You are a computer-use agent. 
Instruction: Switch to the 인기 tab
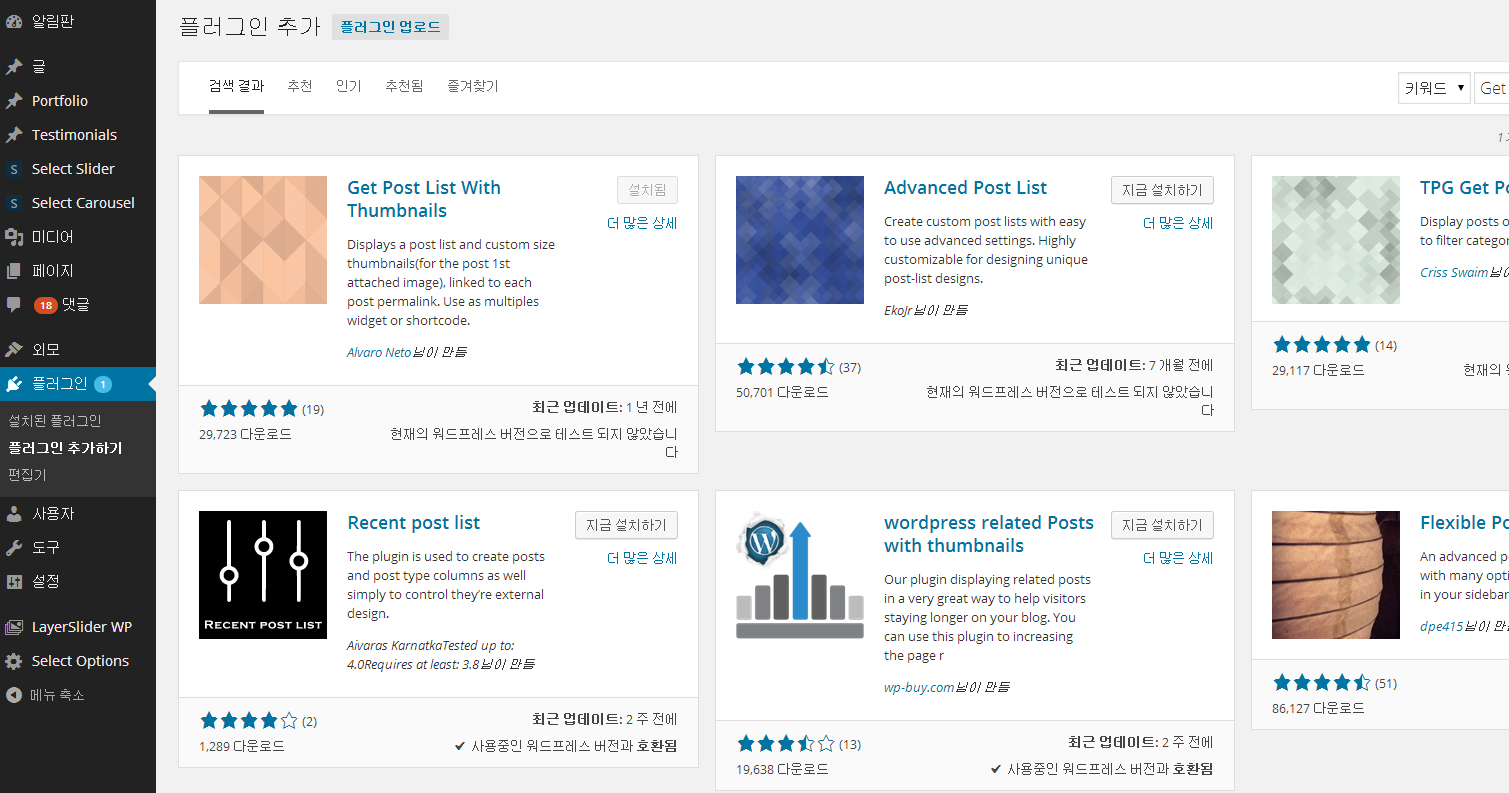point(349,86)
